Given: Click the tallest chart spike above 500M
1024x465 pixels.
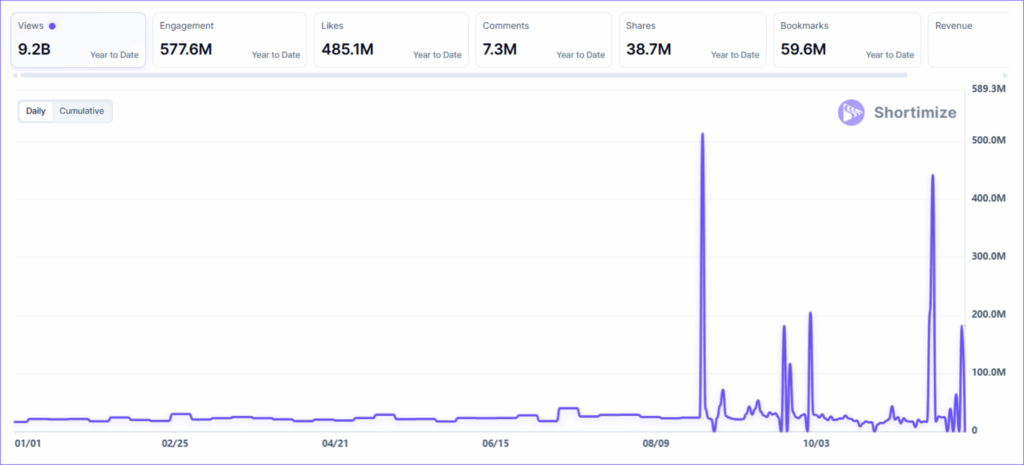Looking at the screenshot, I should 702,135.
